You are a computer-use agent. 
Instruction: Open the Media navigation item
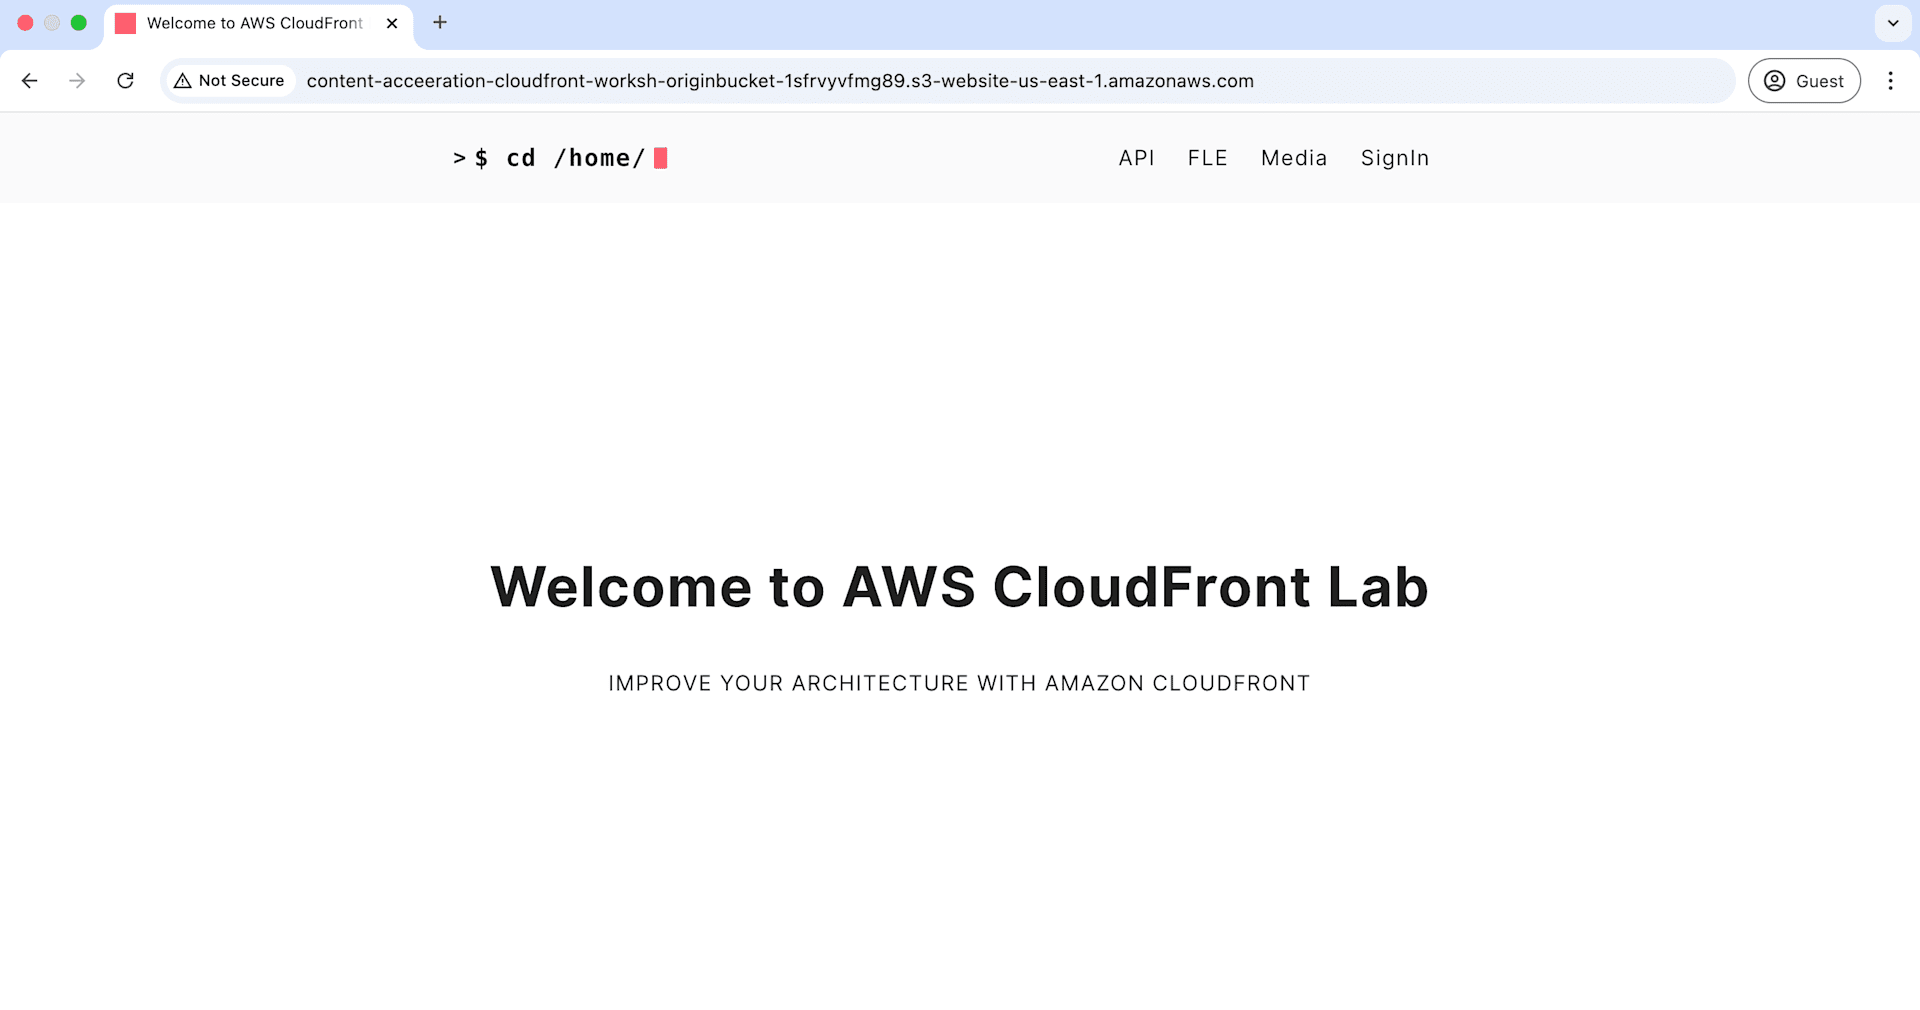pos(1293,158)
